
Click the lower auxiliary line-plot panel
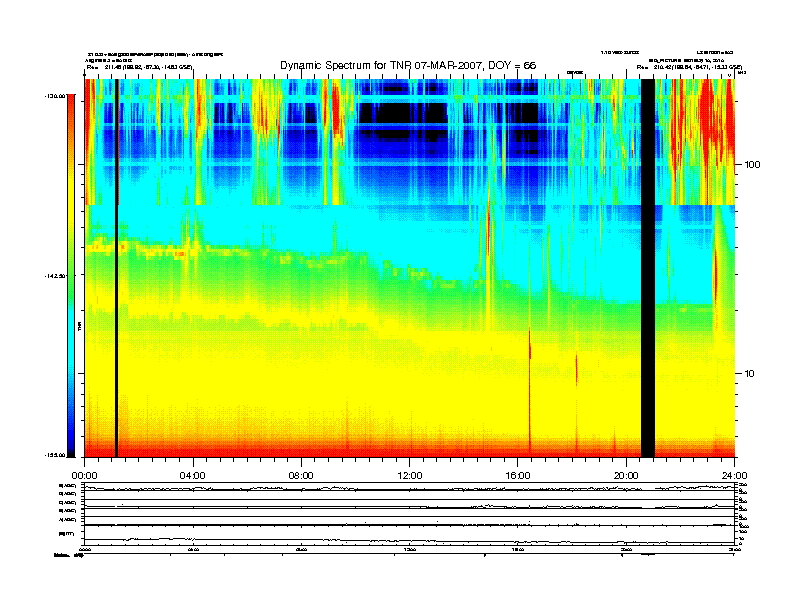coord(410,514)
